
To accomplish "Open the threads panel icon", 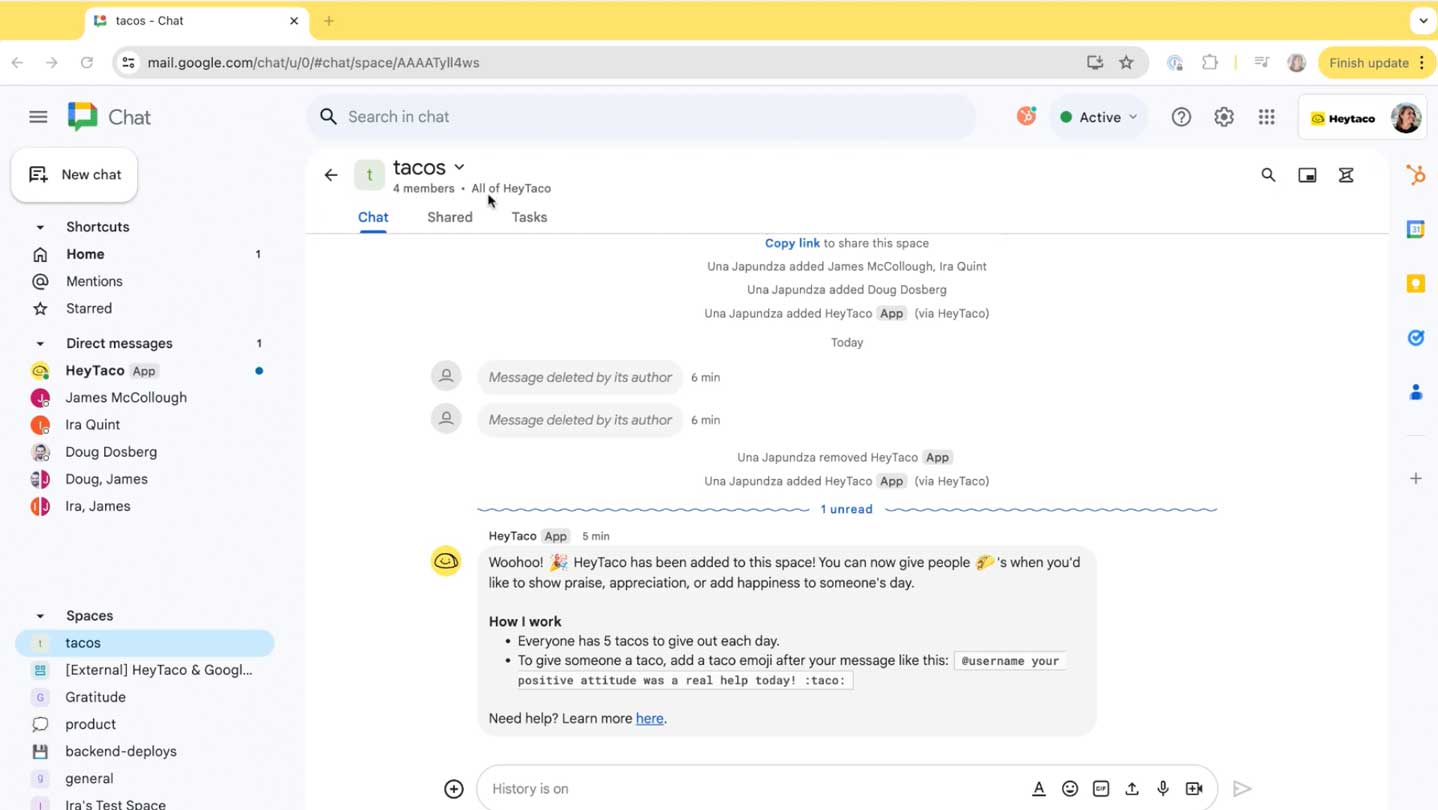I will [1346, 175].
